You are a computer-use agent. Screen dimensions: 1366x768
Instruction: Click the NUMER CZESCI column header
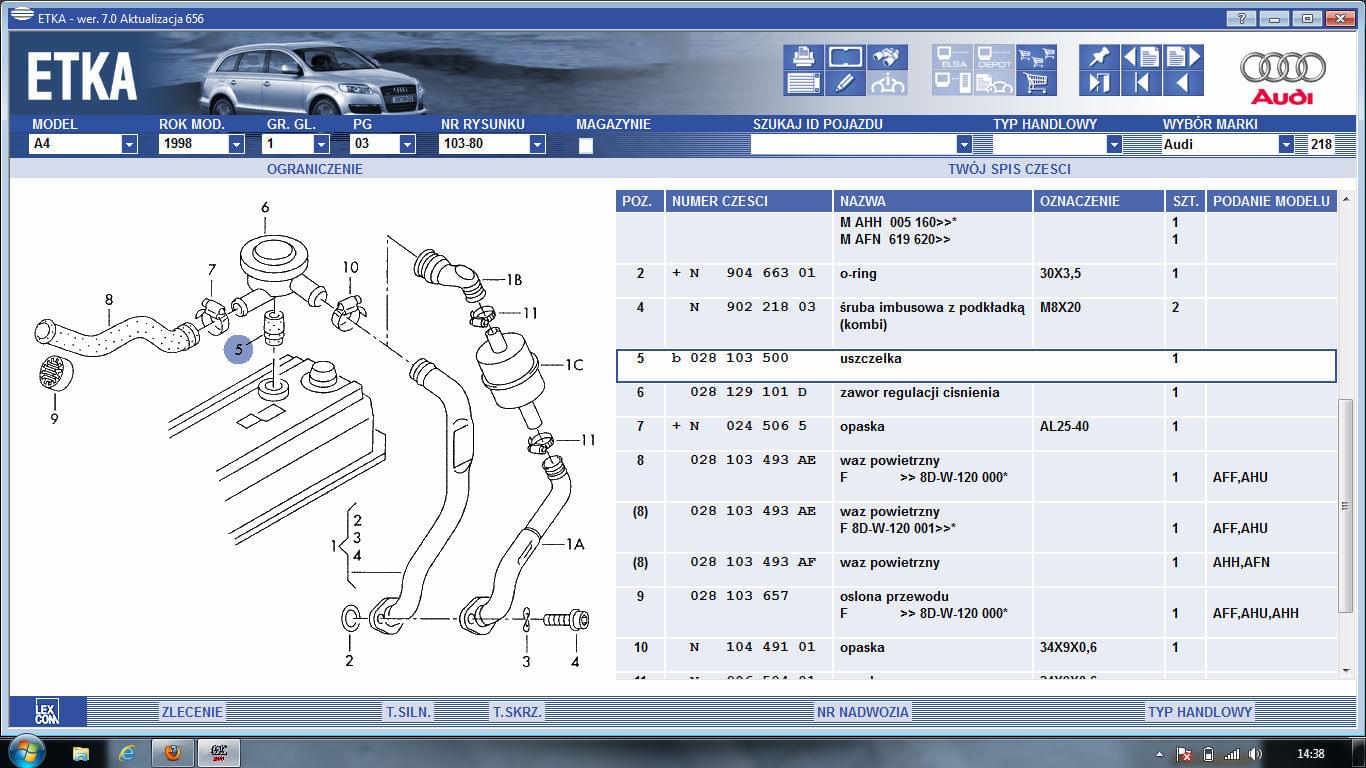pyautogui.click(x=748, y=201)
